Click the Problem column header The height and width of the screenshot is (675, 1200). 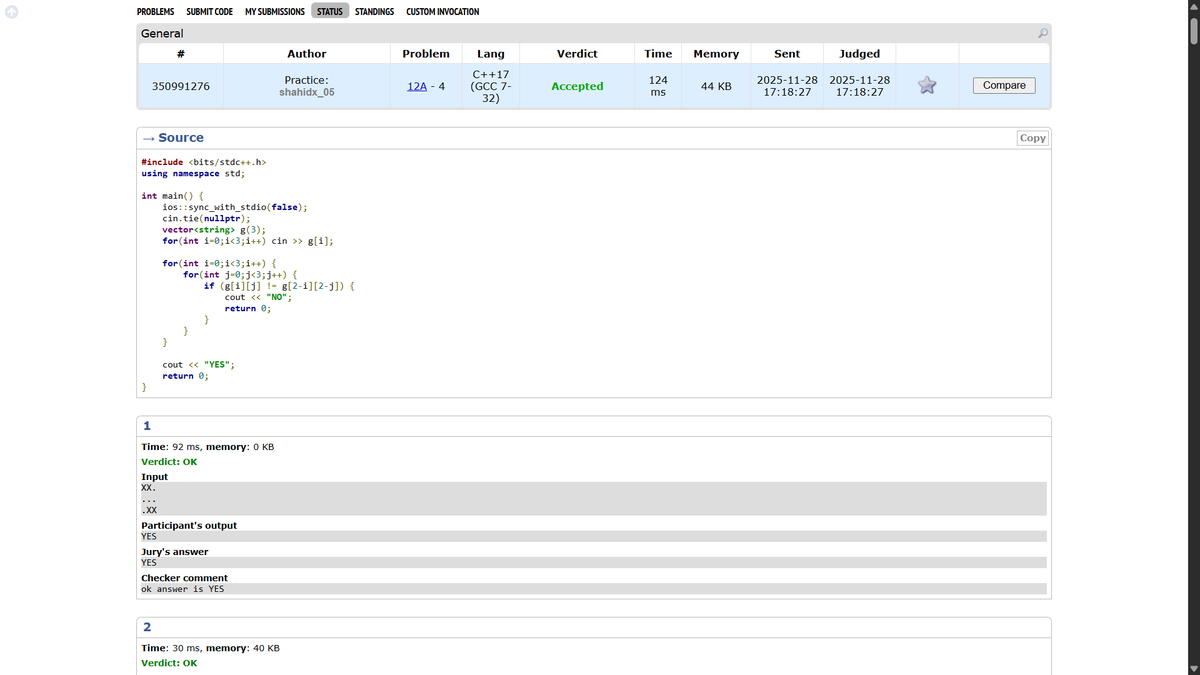[x=426, y=53]
